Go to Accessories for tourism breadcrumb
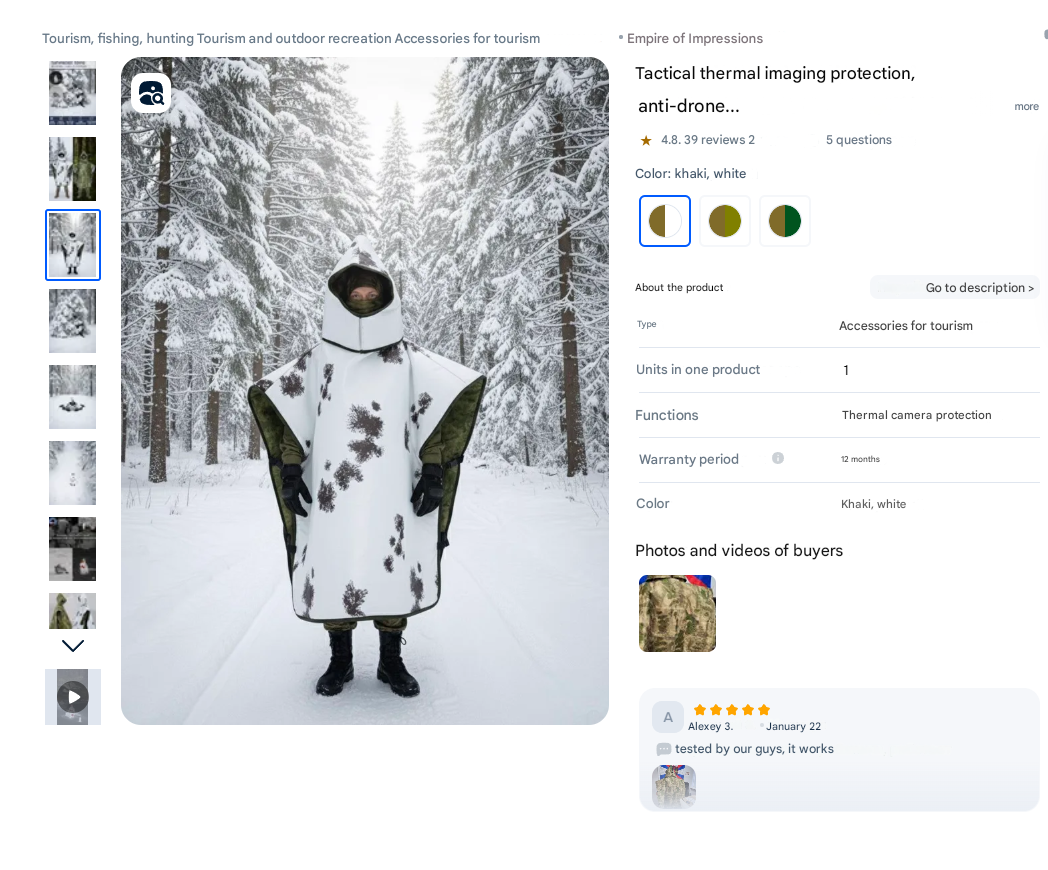 (467, 38)
